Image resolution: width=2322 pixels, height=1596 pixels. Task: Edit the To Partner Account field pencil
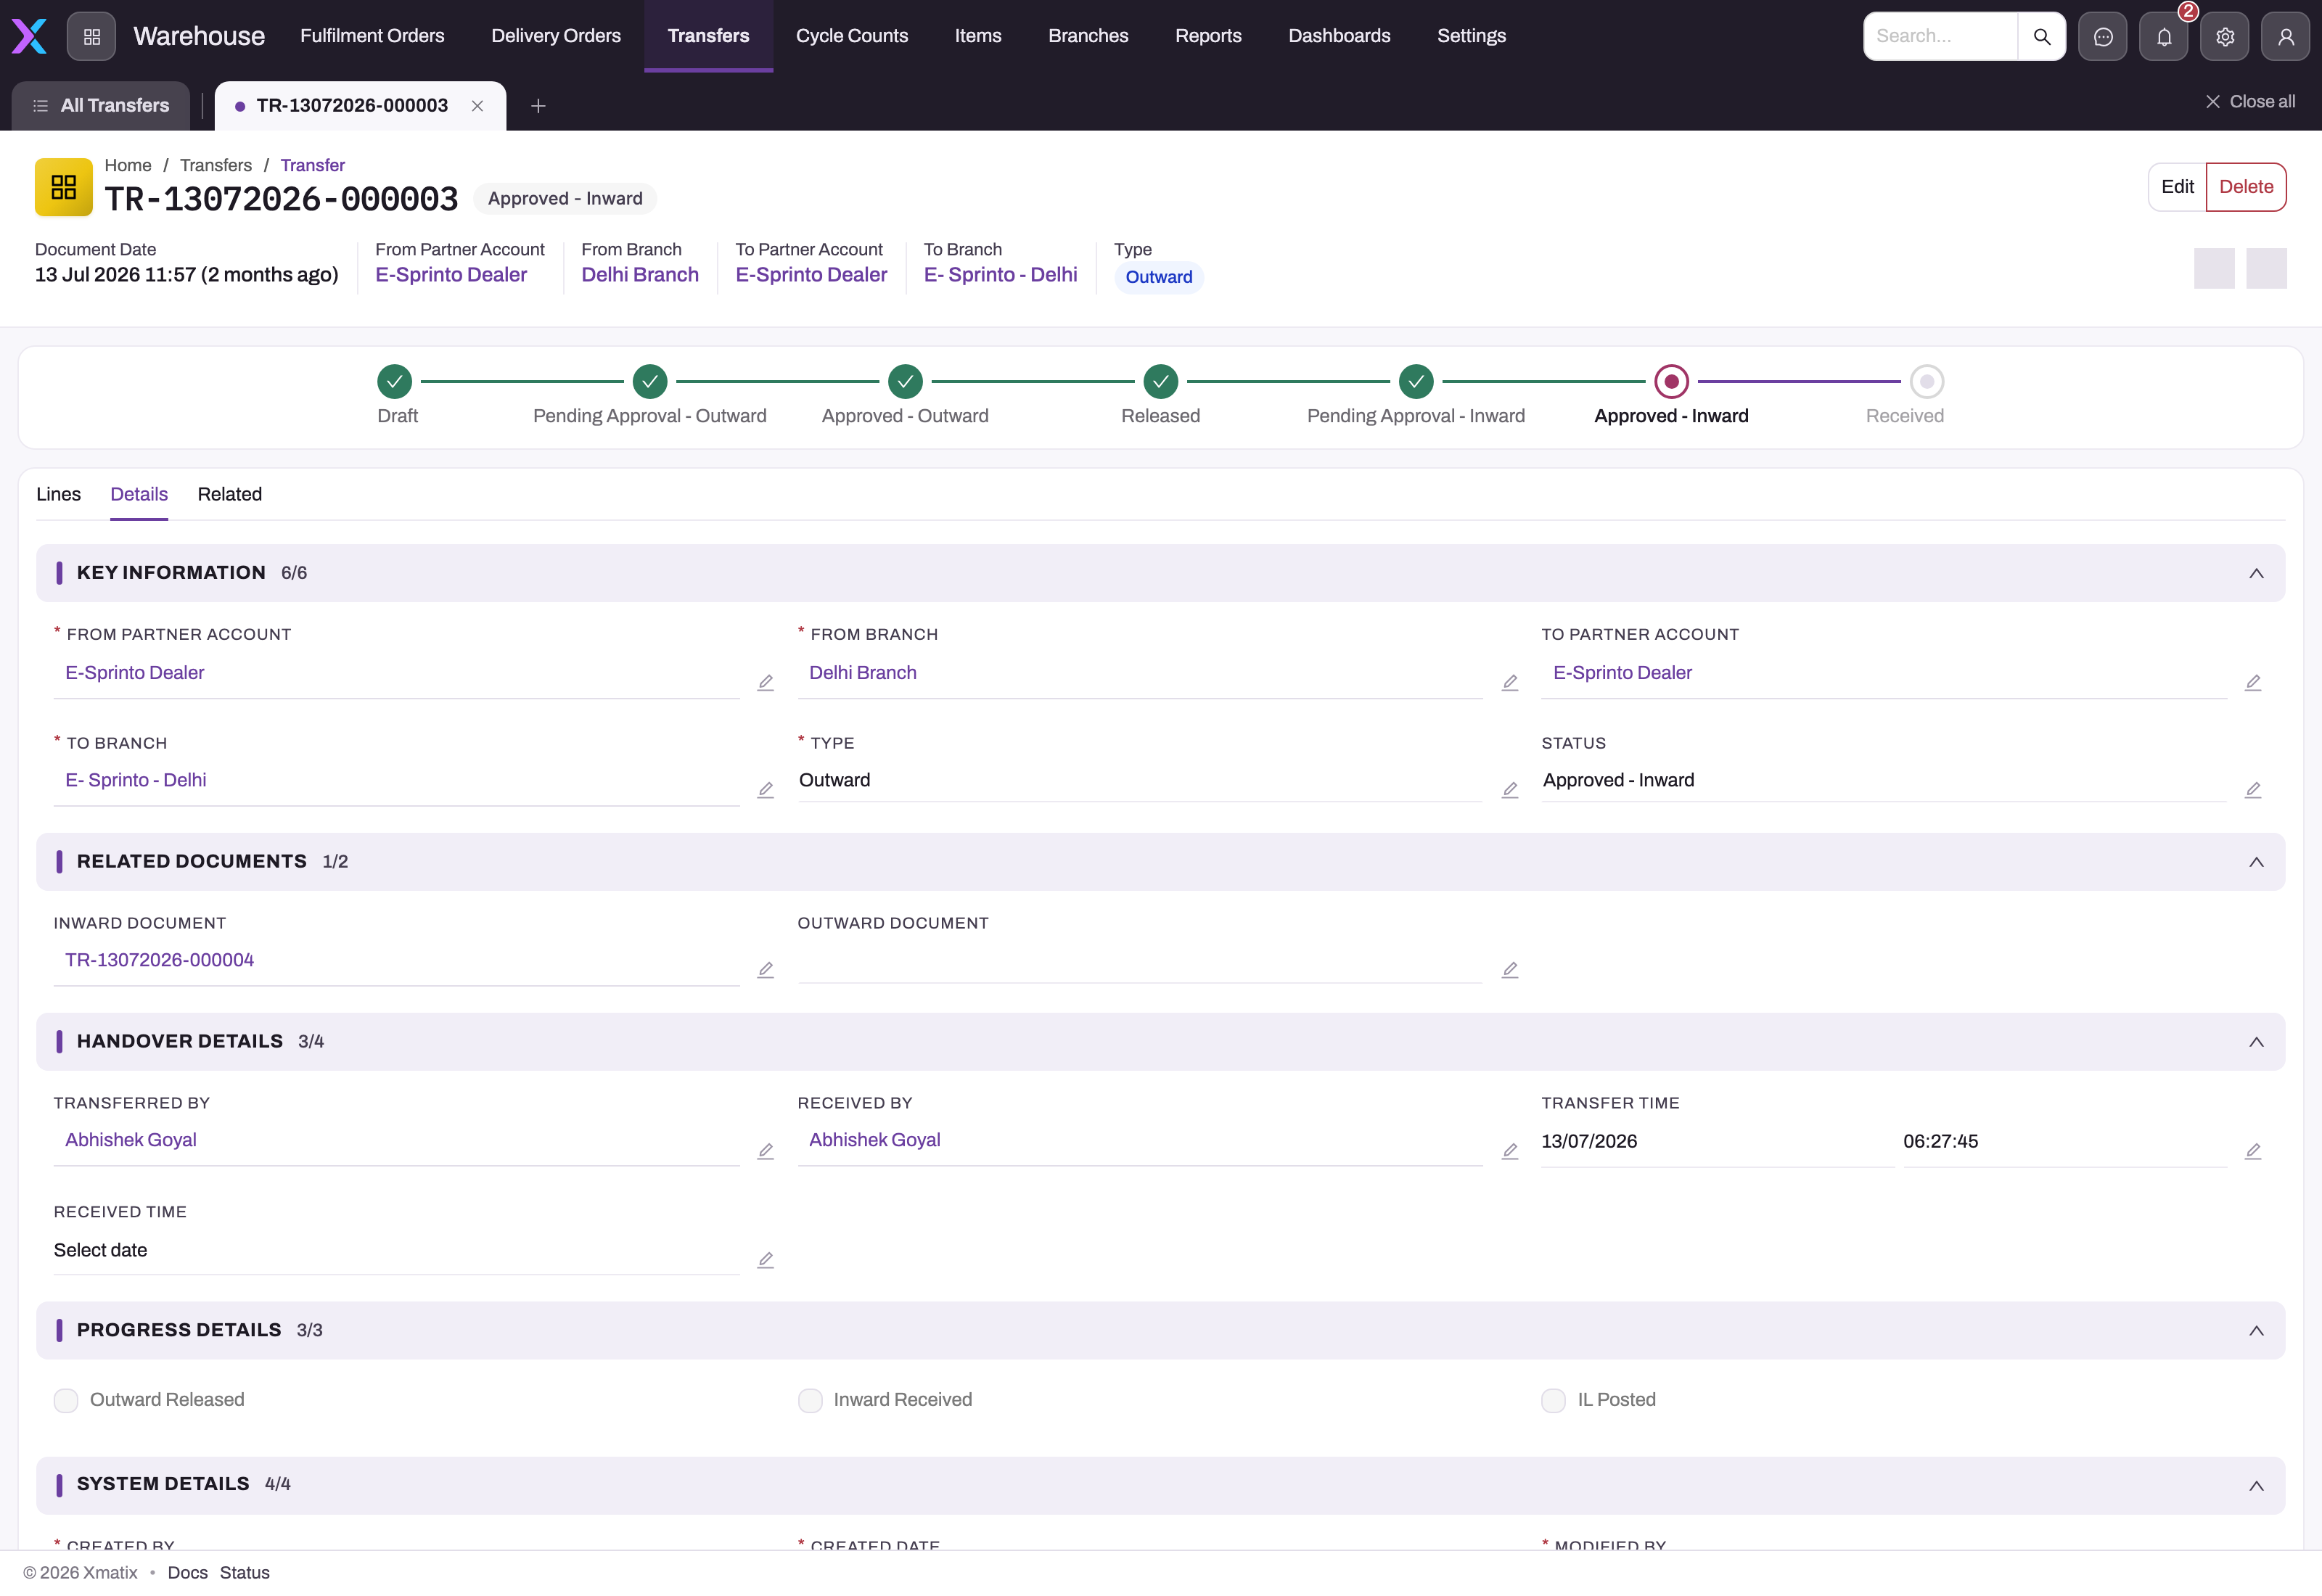tap(2252, 682)
